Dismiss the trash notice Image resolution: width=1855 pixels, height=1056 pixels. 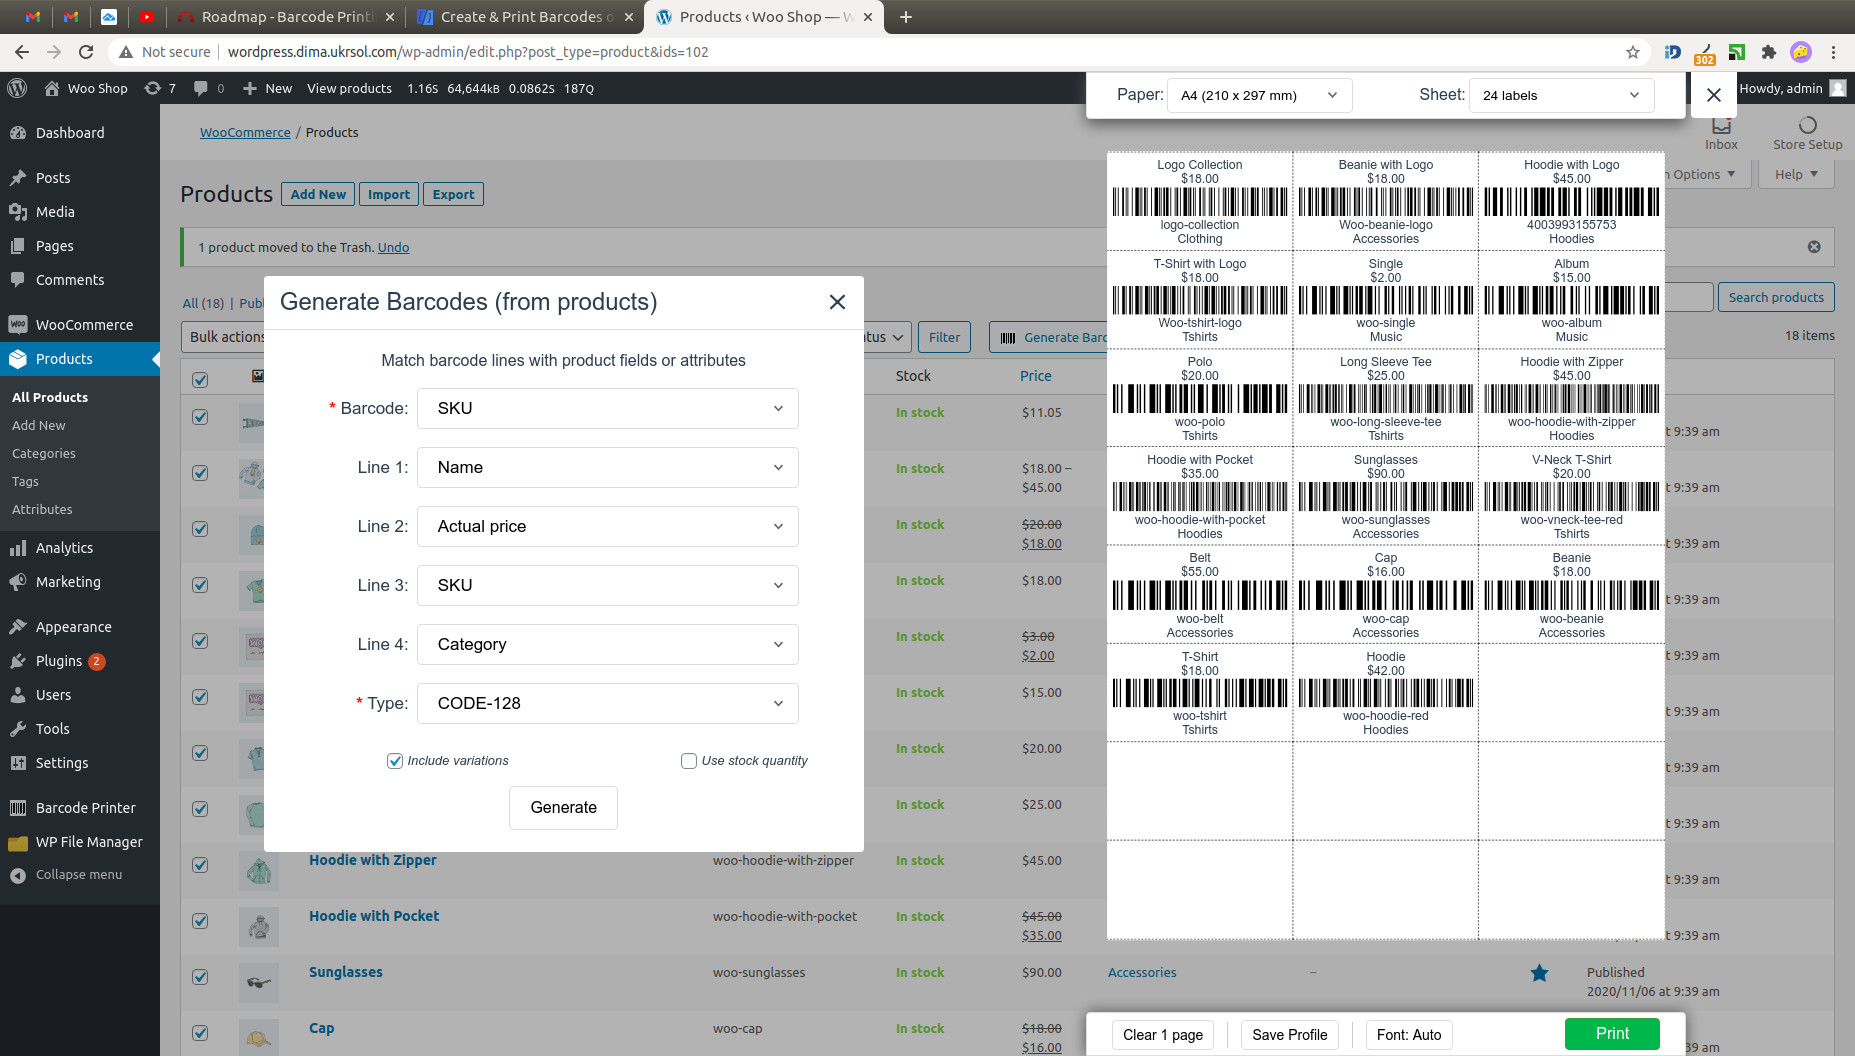1814,247
